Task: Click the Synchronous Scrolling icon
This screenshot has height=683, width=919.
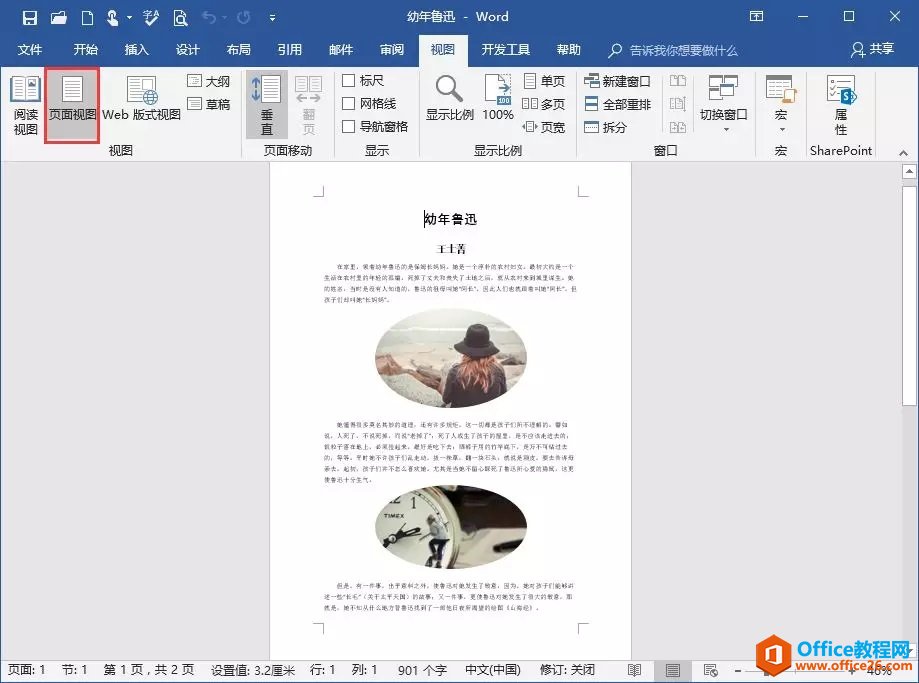Action: 678,104
